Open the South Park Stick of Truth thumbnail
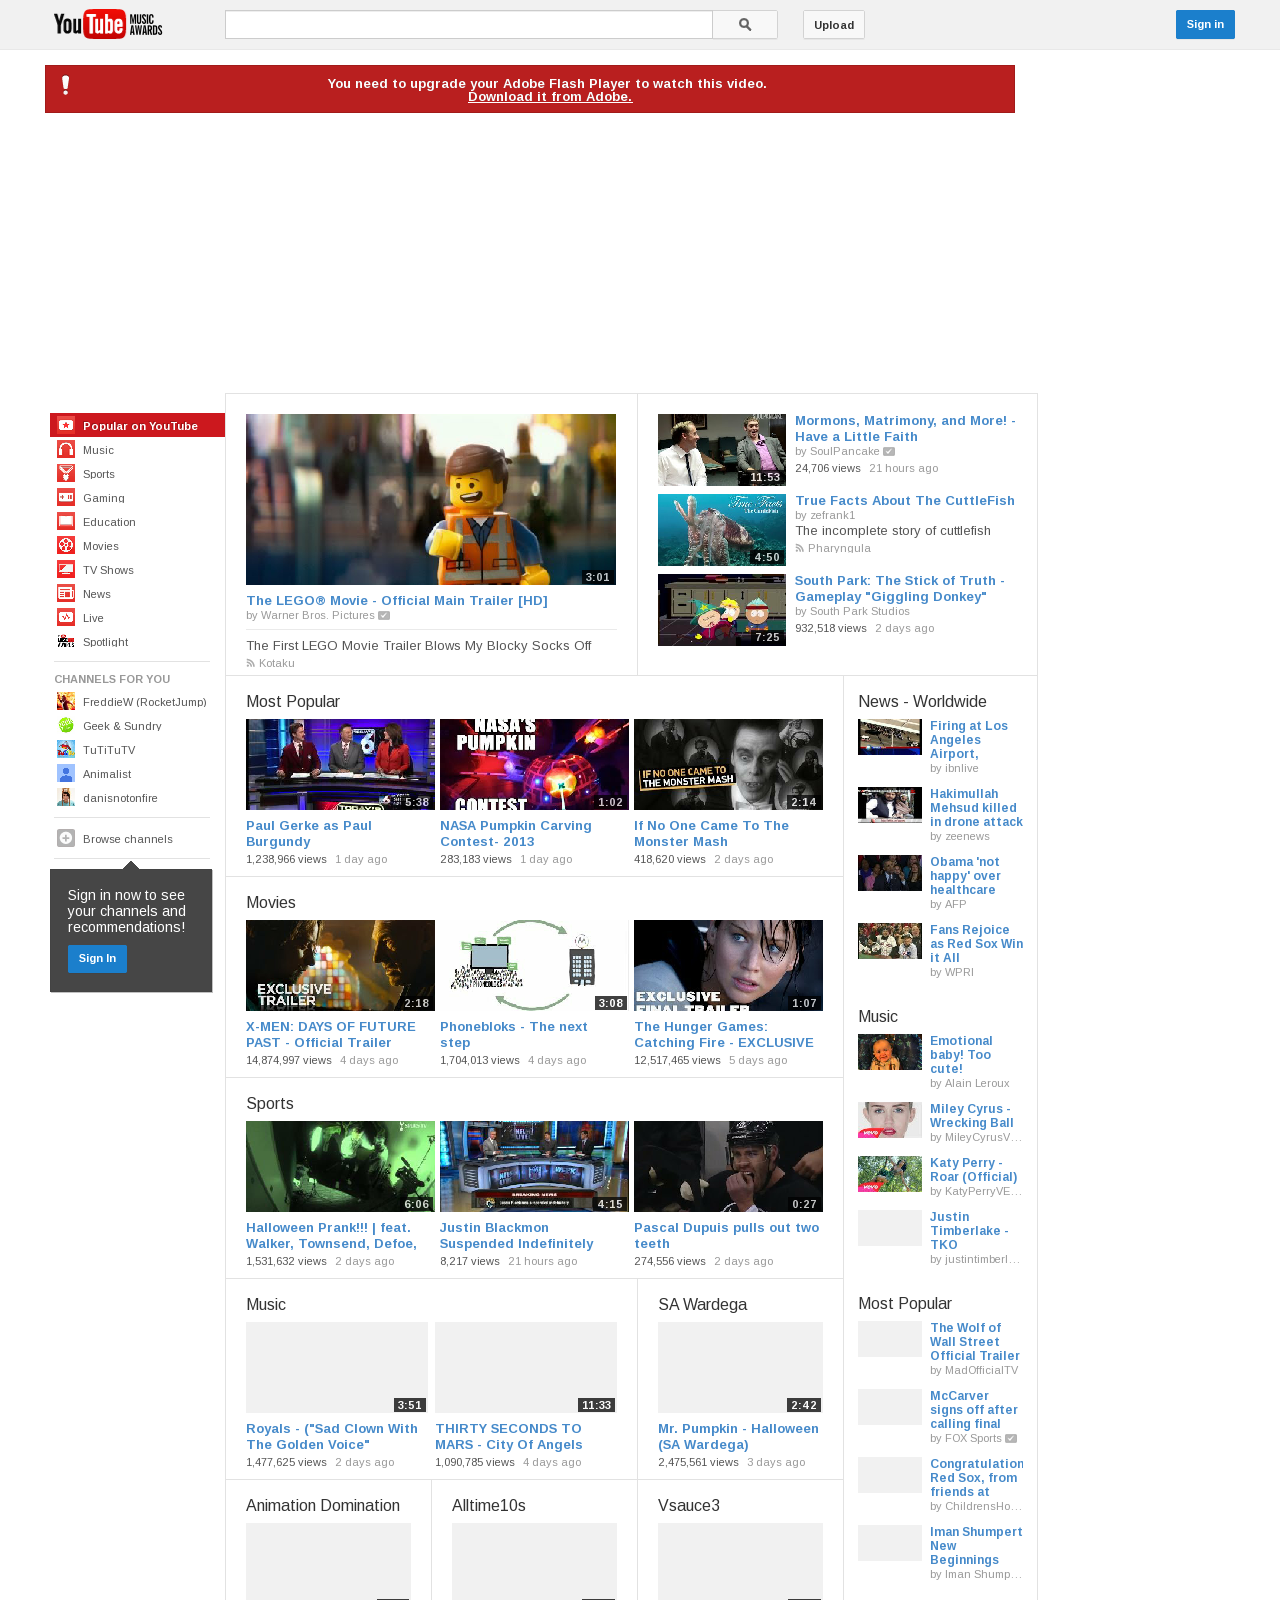Screen dimensions: 1280x1600 coord(722,610)
